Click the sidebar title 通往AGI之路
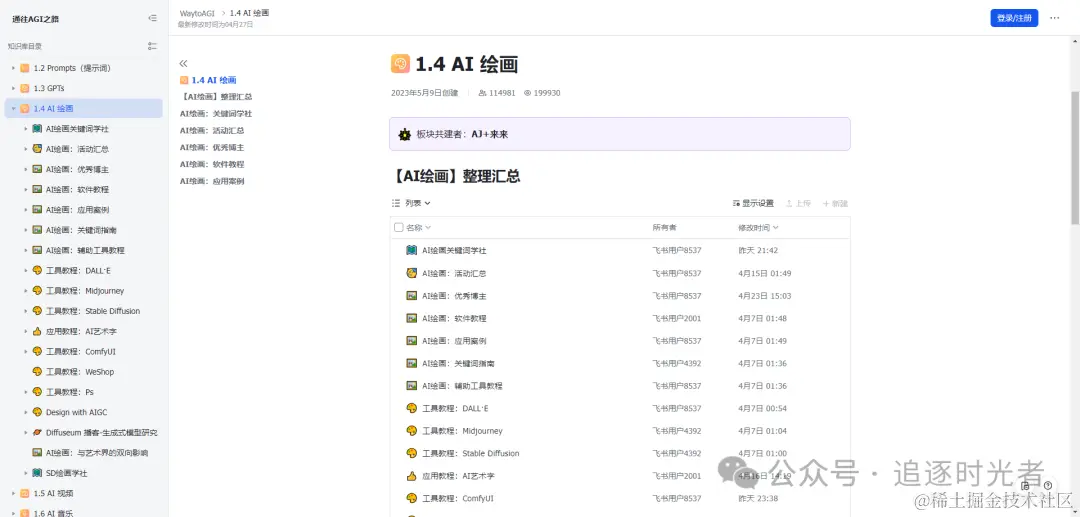Screen dimensions: 1080x517 (35, 19)
